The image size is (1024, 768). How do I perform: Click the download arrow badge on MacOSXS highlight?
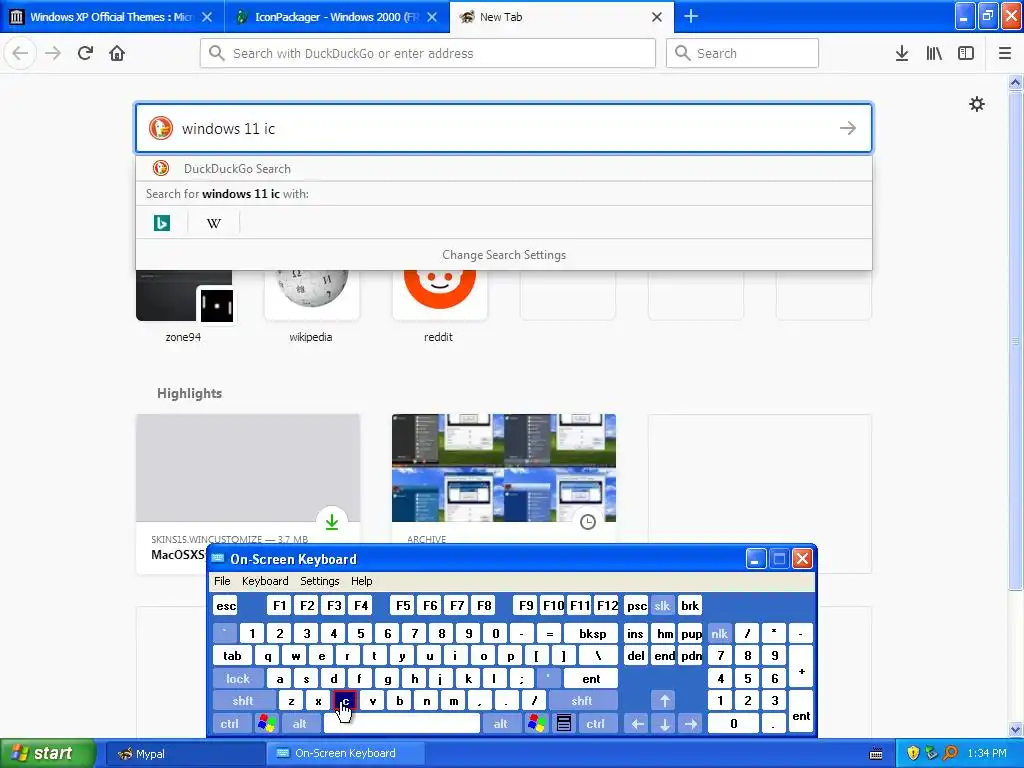332,521
